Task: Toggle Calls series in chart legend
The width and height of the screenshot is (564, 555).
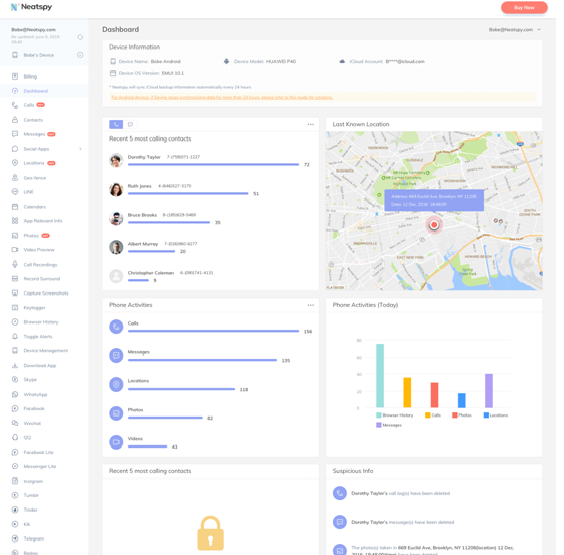Action: coord(433,415)
